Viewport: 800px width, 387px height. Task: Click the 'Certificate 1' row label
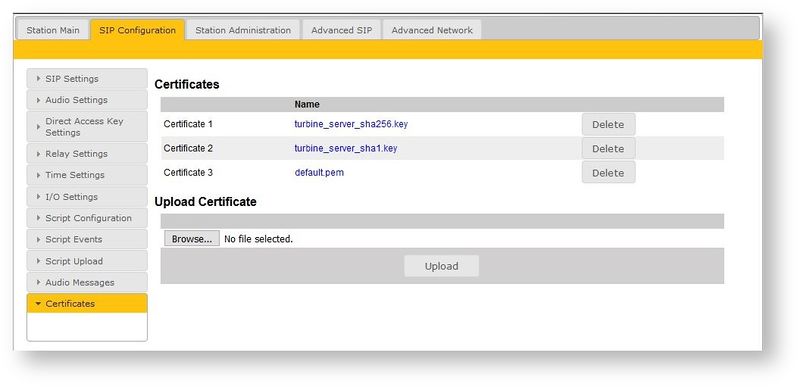[188, 124]
